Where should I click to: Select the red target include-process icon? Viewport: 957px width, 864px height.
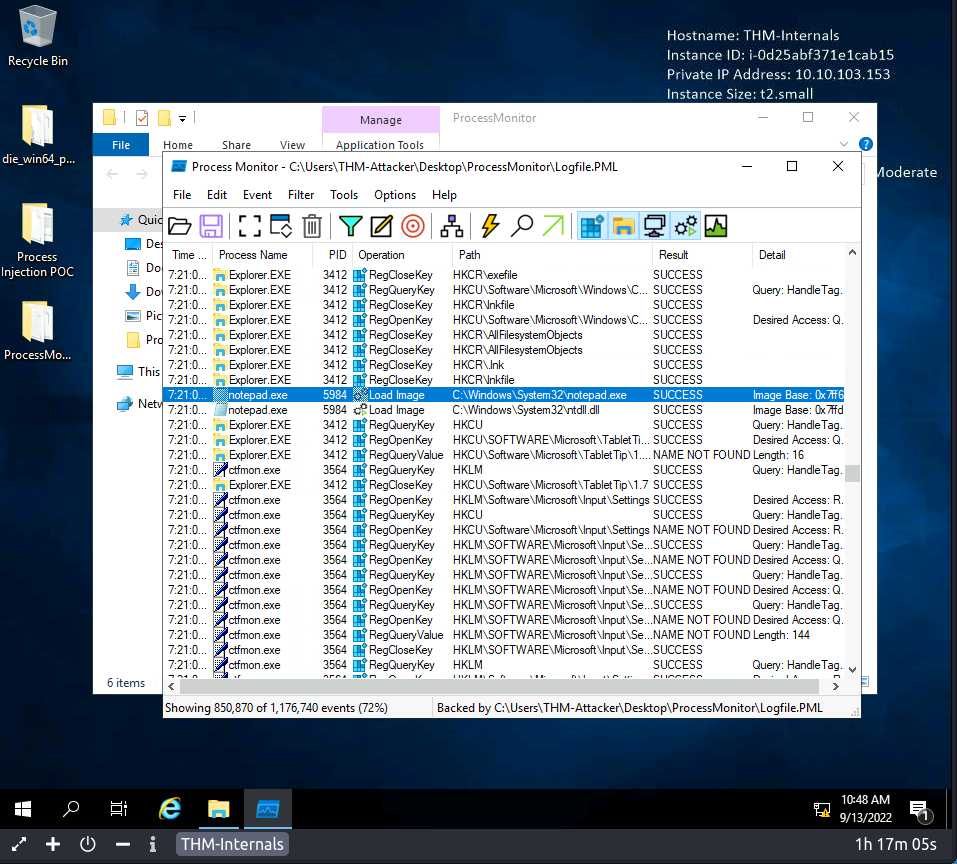pos(413,226)
